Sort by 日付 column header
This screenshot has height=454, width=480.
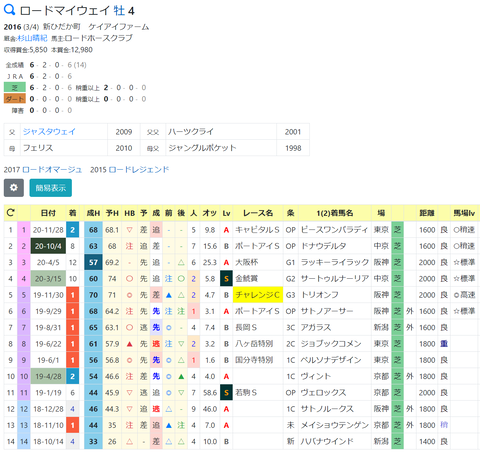click(48, 213)
